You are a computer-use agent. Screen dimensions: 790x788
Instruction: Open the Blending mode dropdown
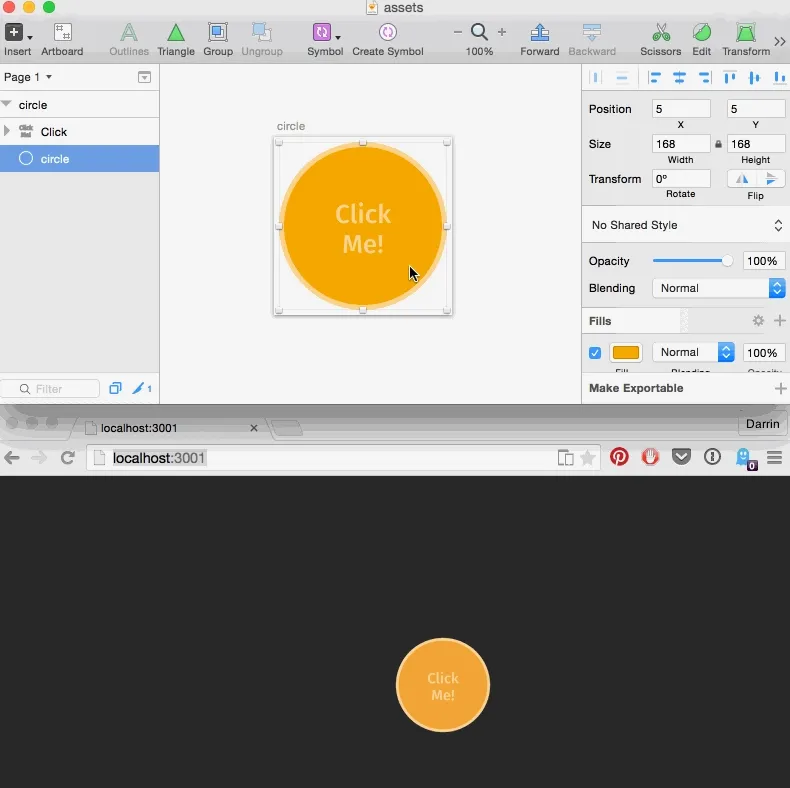click(718, 288)
